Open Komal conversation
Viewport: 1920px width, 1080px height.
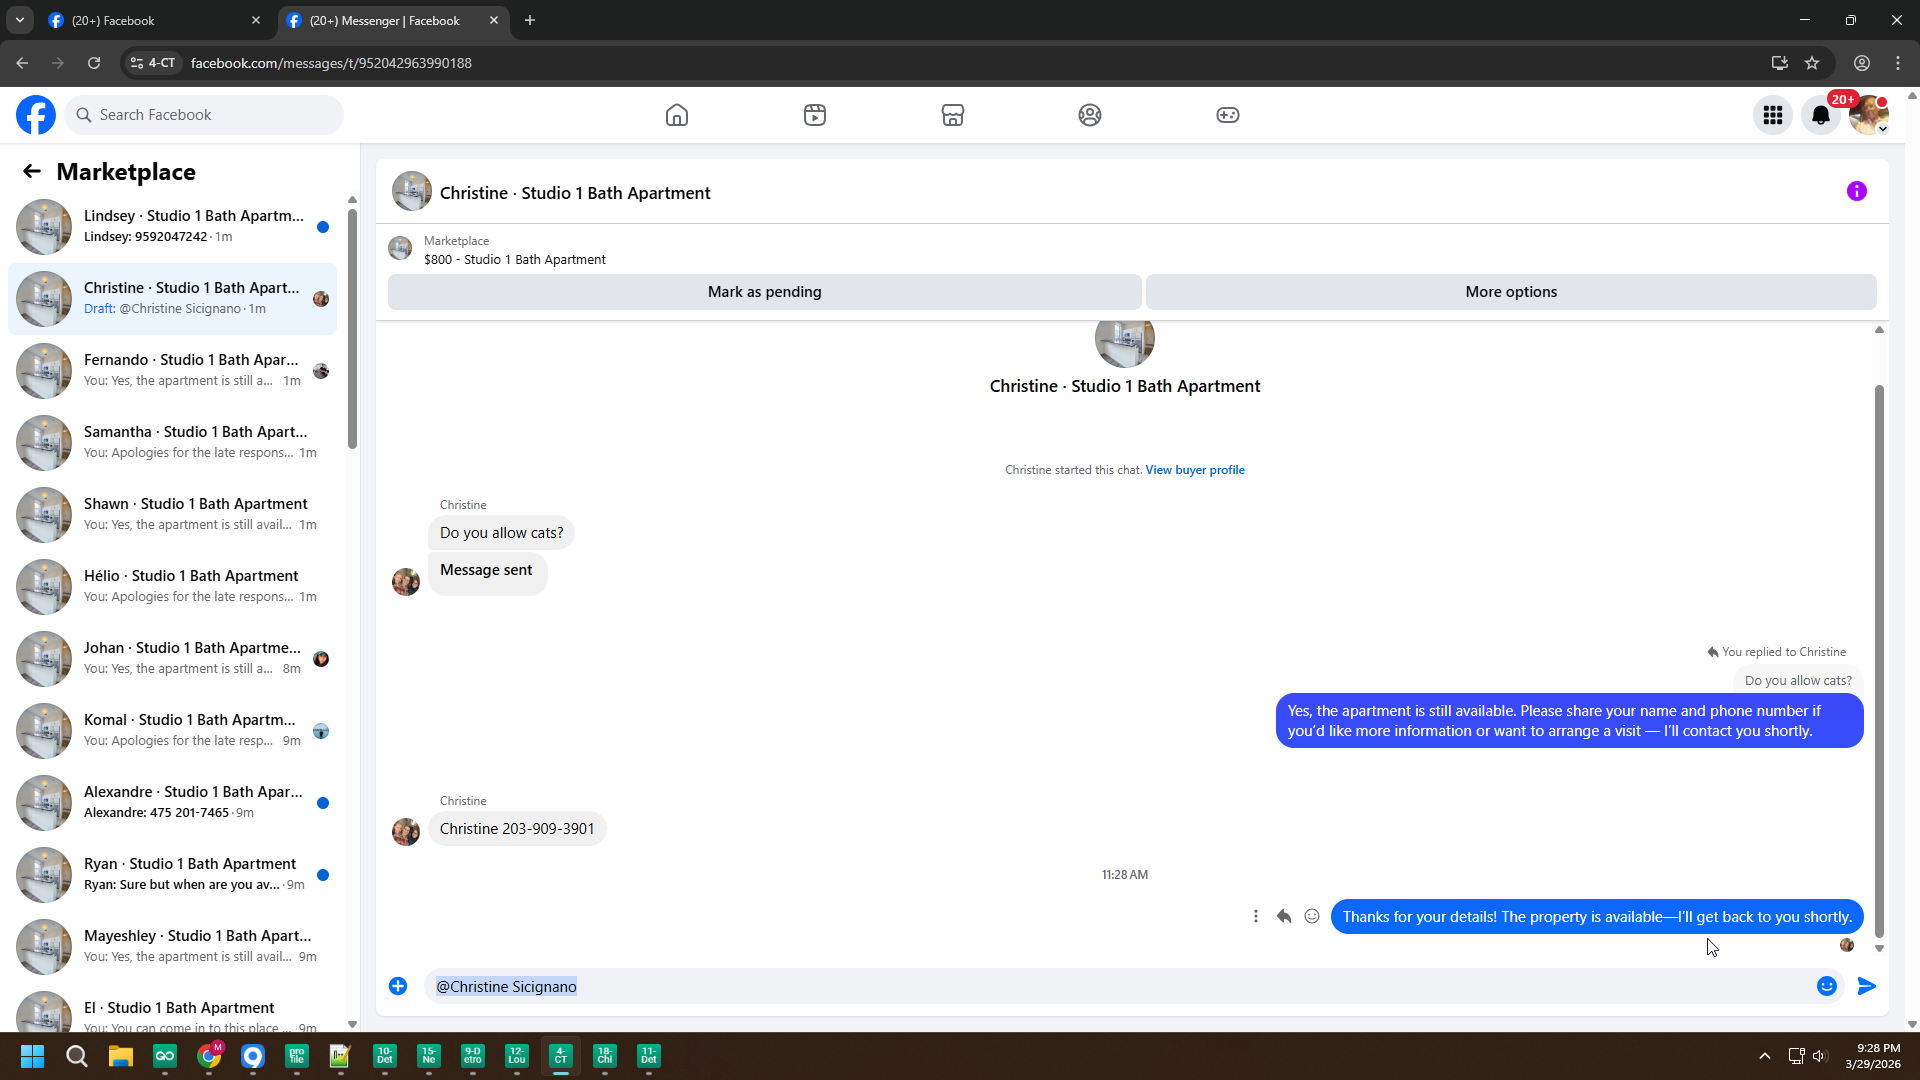[172, 731]
